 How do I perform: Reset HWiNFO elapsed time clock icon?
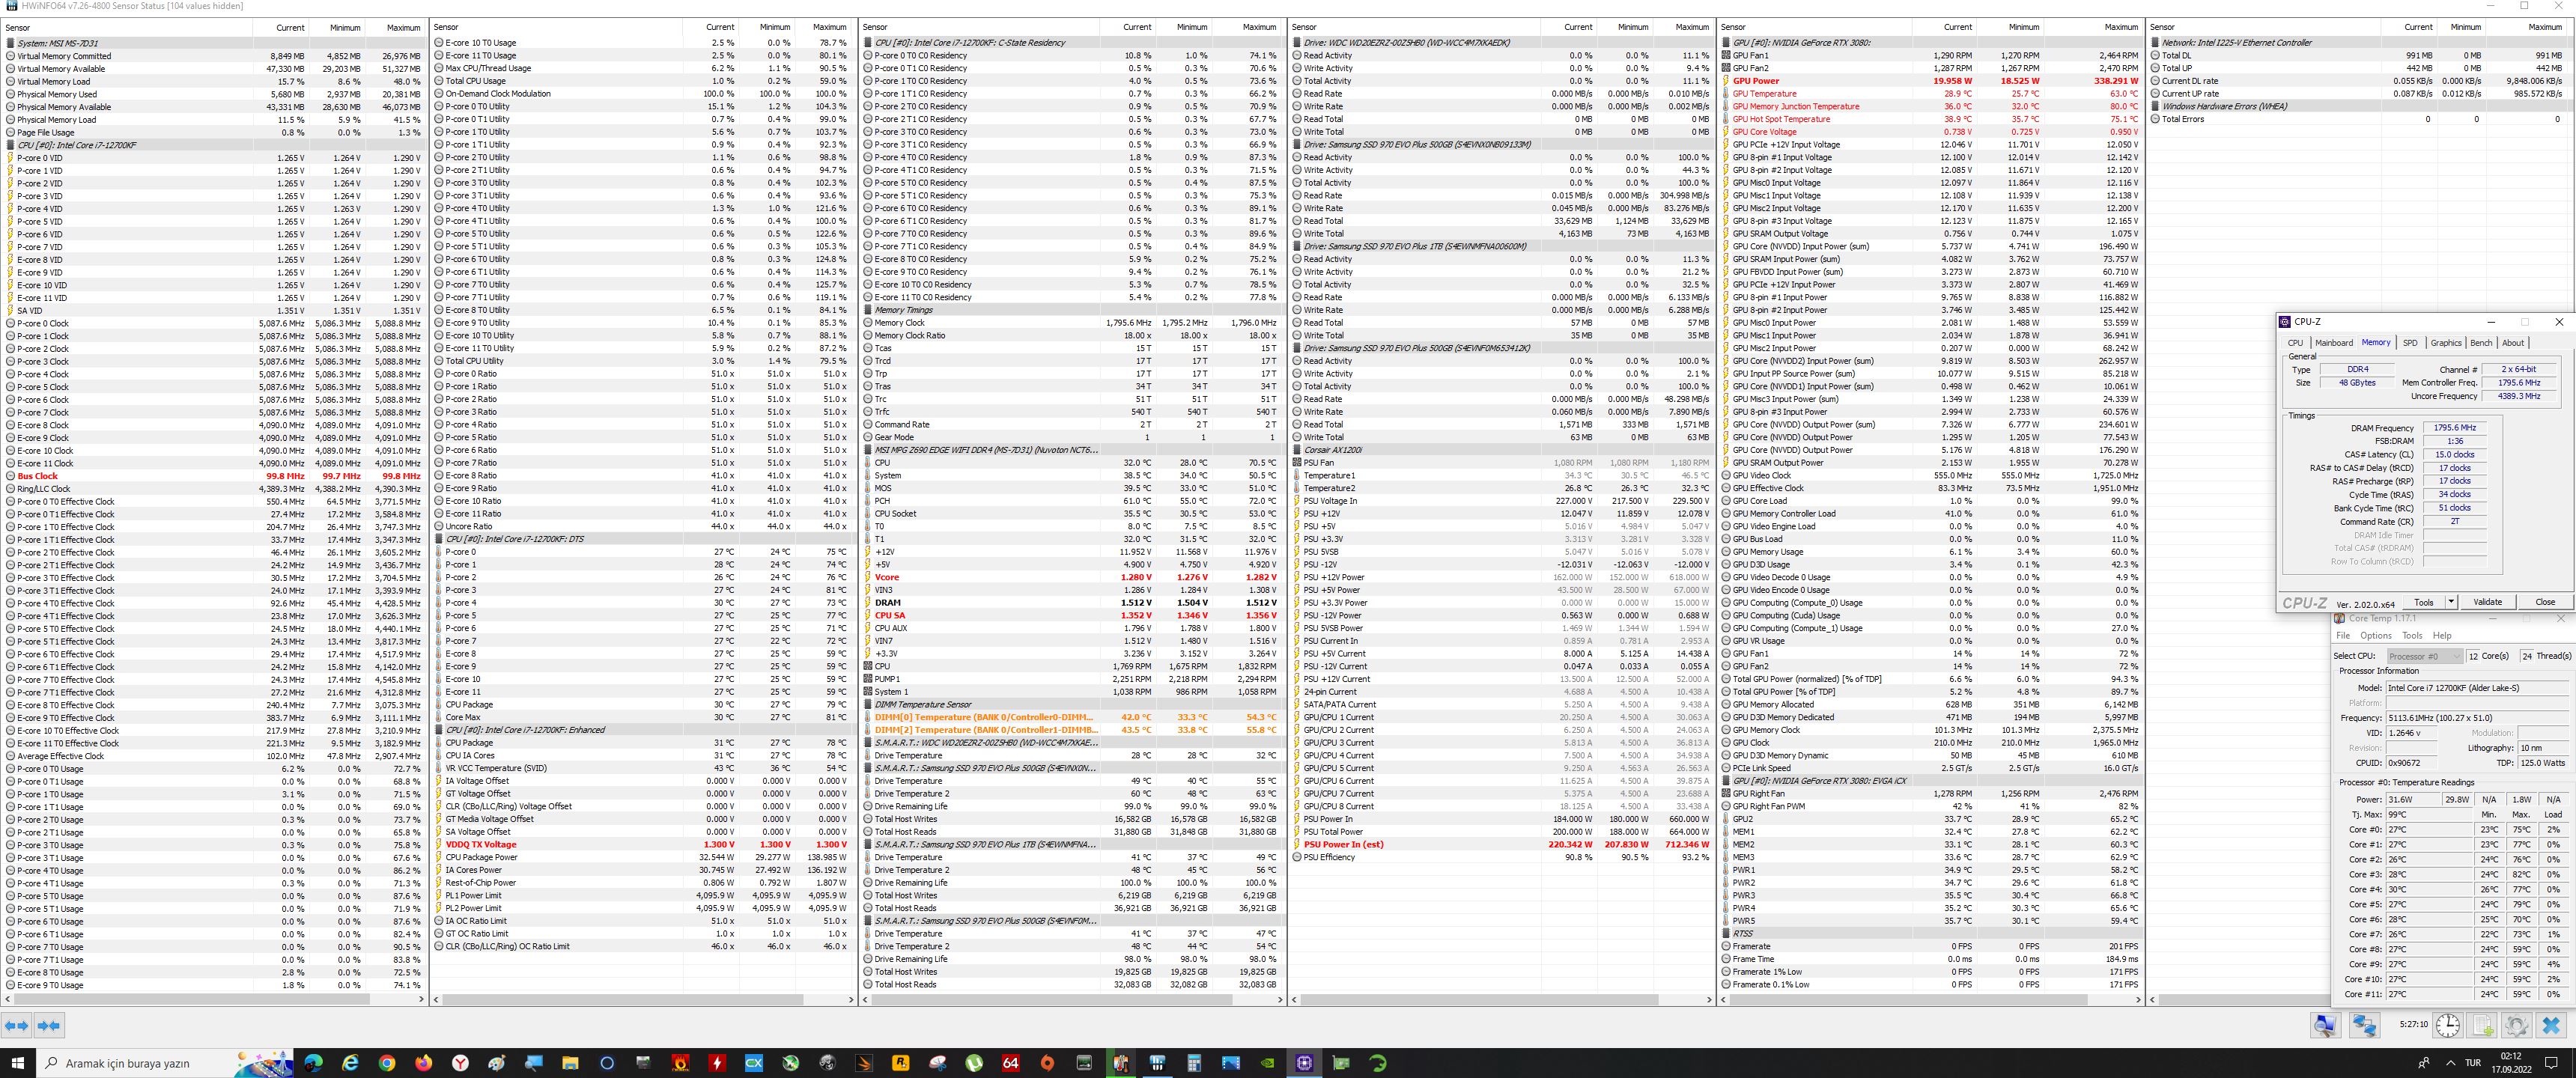click(2448, 1025)
